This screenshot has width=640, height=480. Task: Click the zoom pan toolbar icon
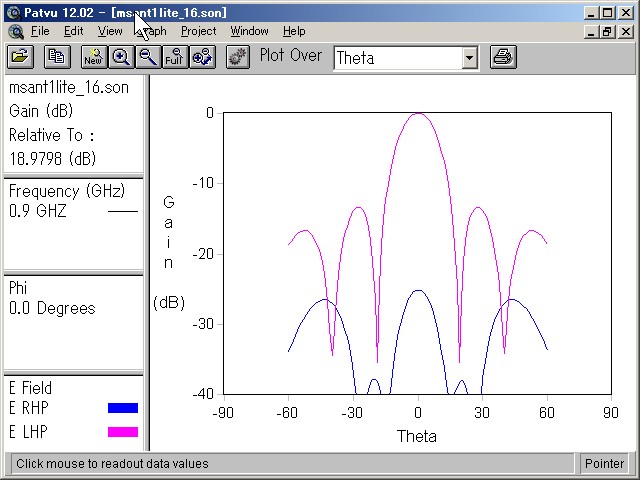coord(202,56)
